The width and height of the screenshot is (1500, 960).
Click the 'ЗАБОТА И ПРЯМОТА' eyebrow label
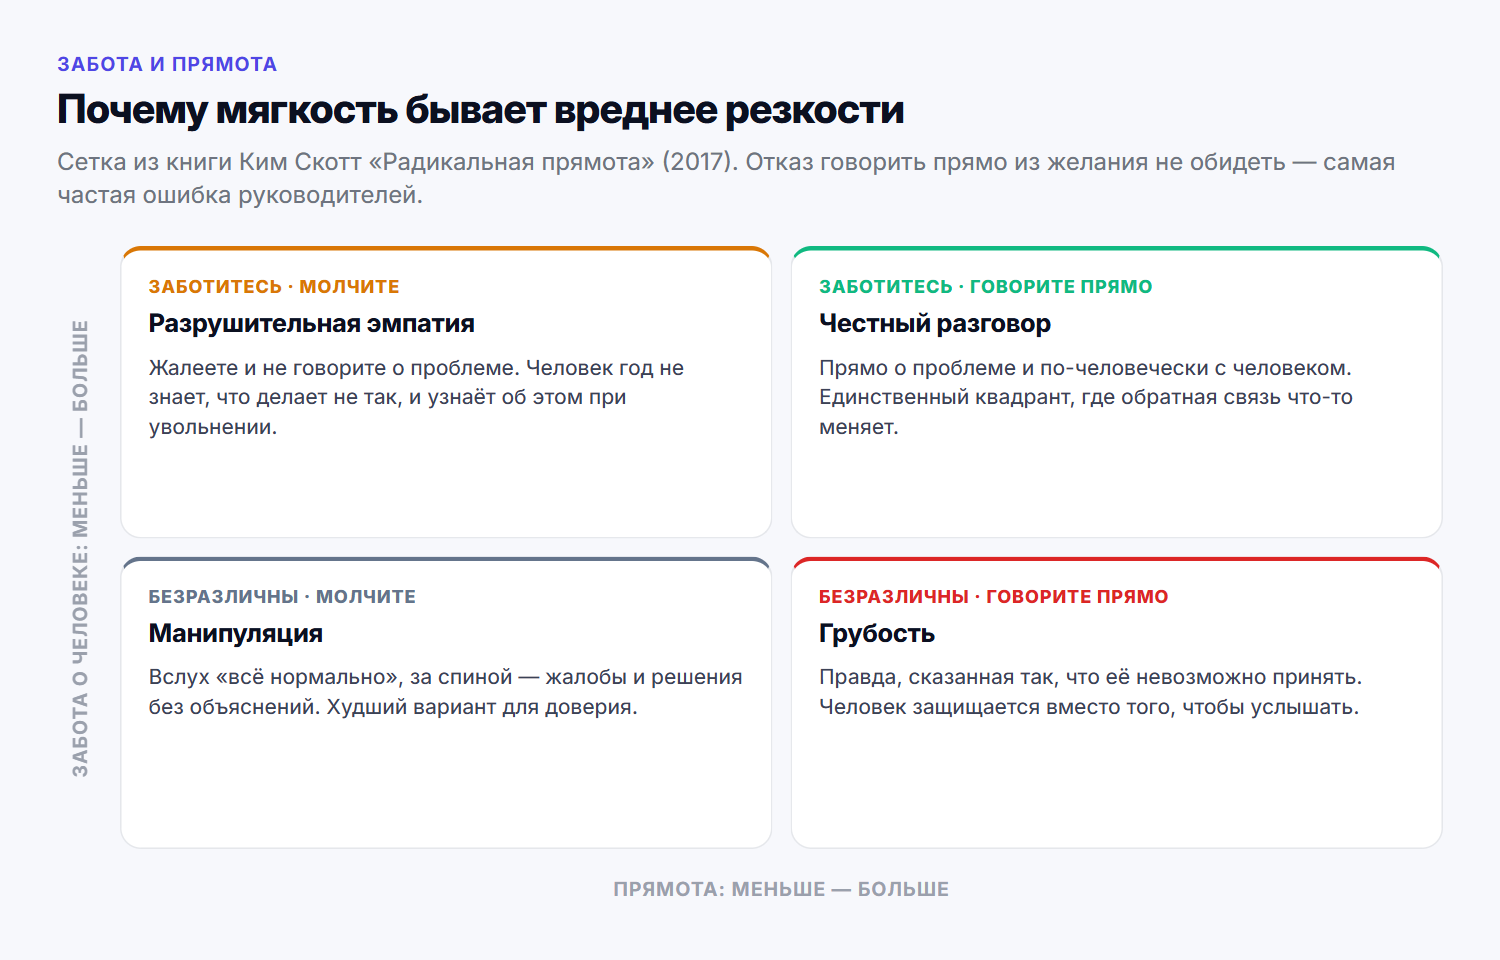[167, 64]
